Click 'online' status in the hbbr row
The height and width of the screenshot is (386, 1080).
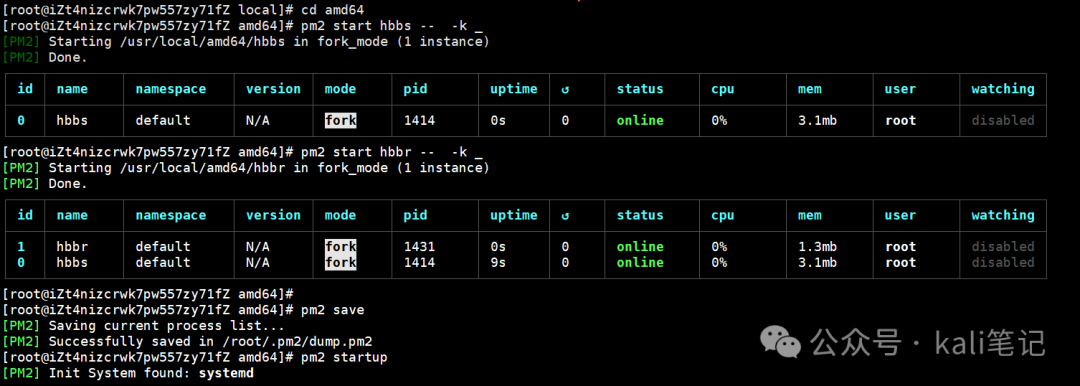point(640,247)
